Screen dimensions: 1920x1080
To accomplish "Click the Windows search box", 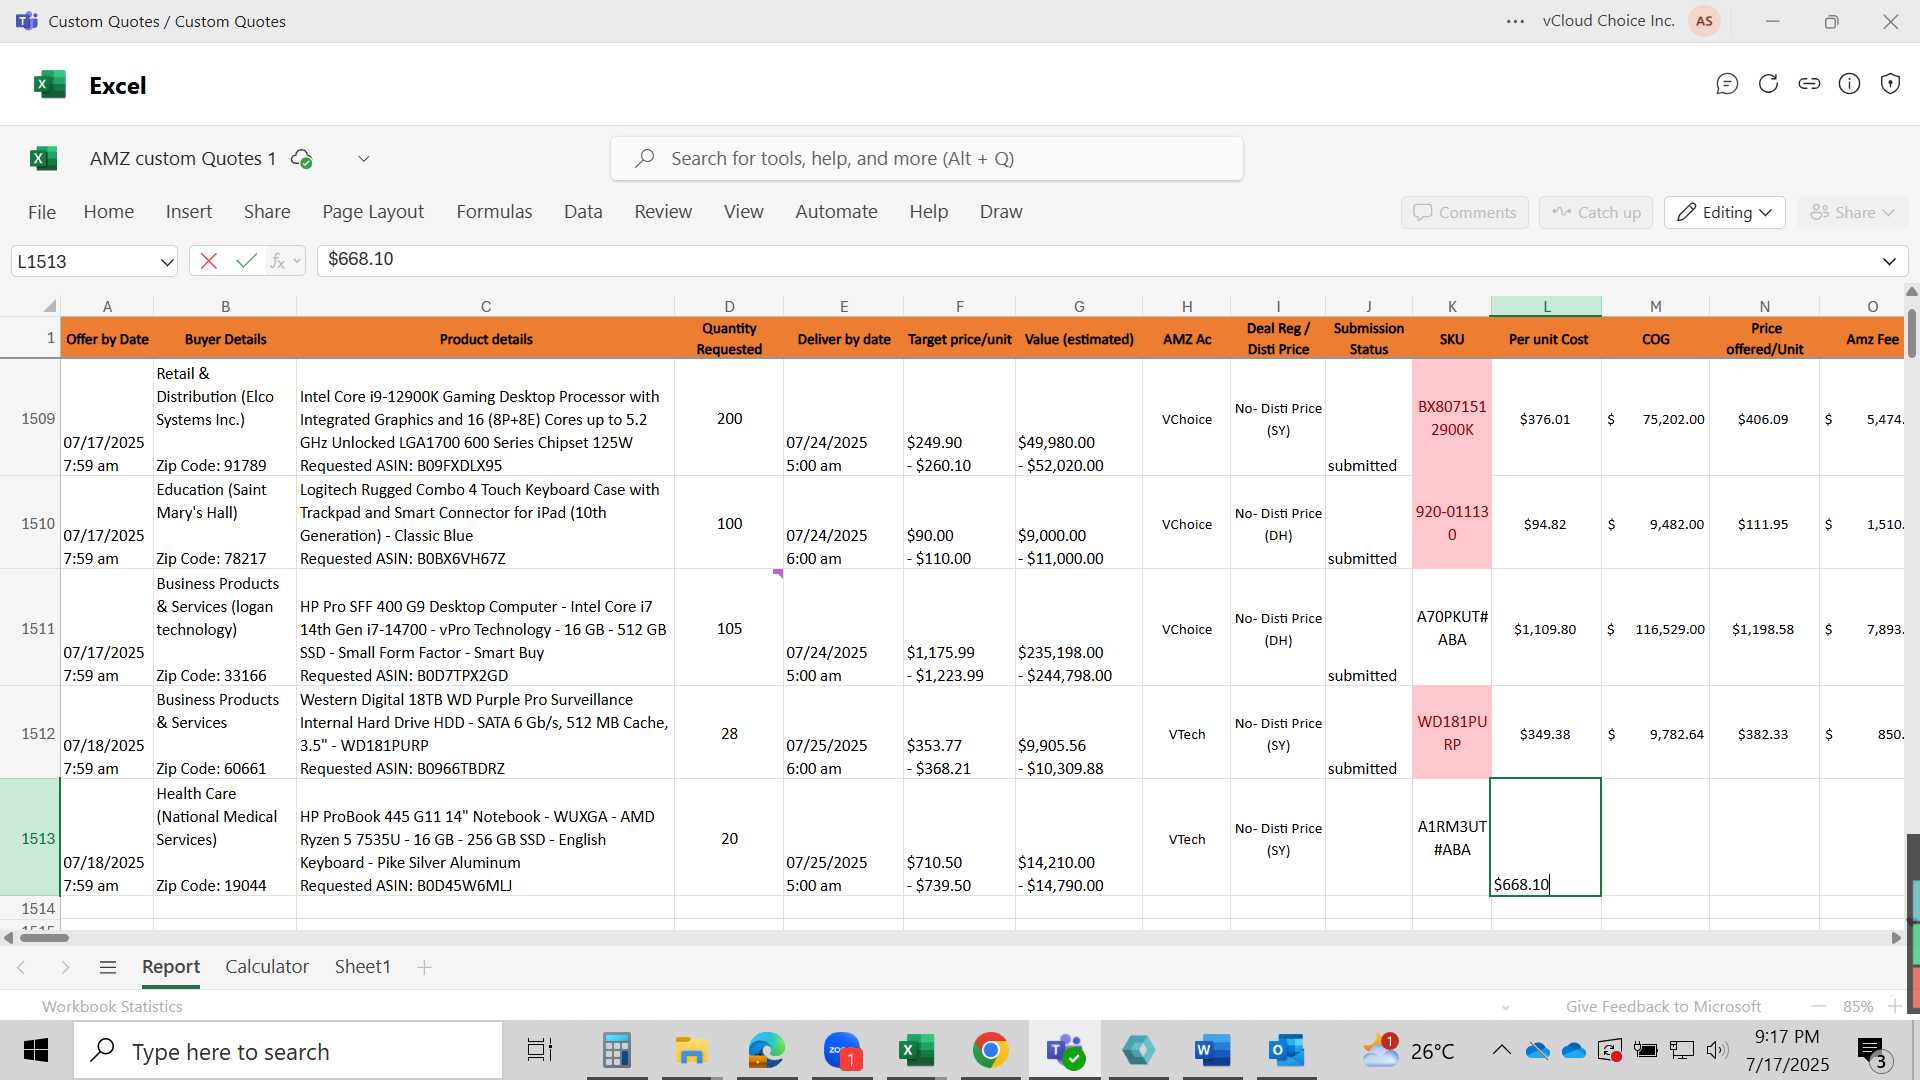I will point(288,1051).
